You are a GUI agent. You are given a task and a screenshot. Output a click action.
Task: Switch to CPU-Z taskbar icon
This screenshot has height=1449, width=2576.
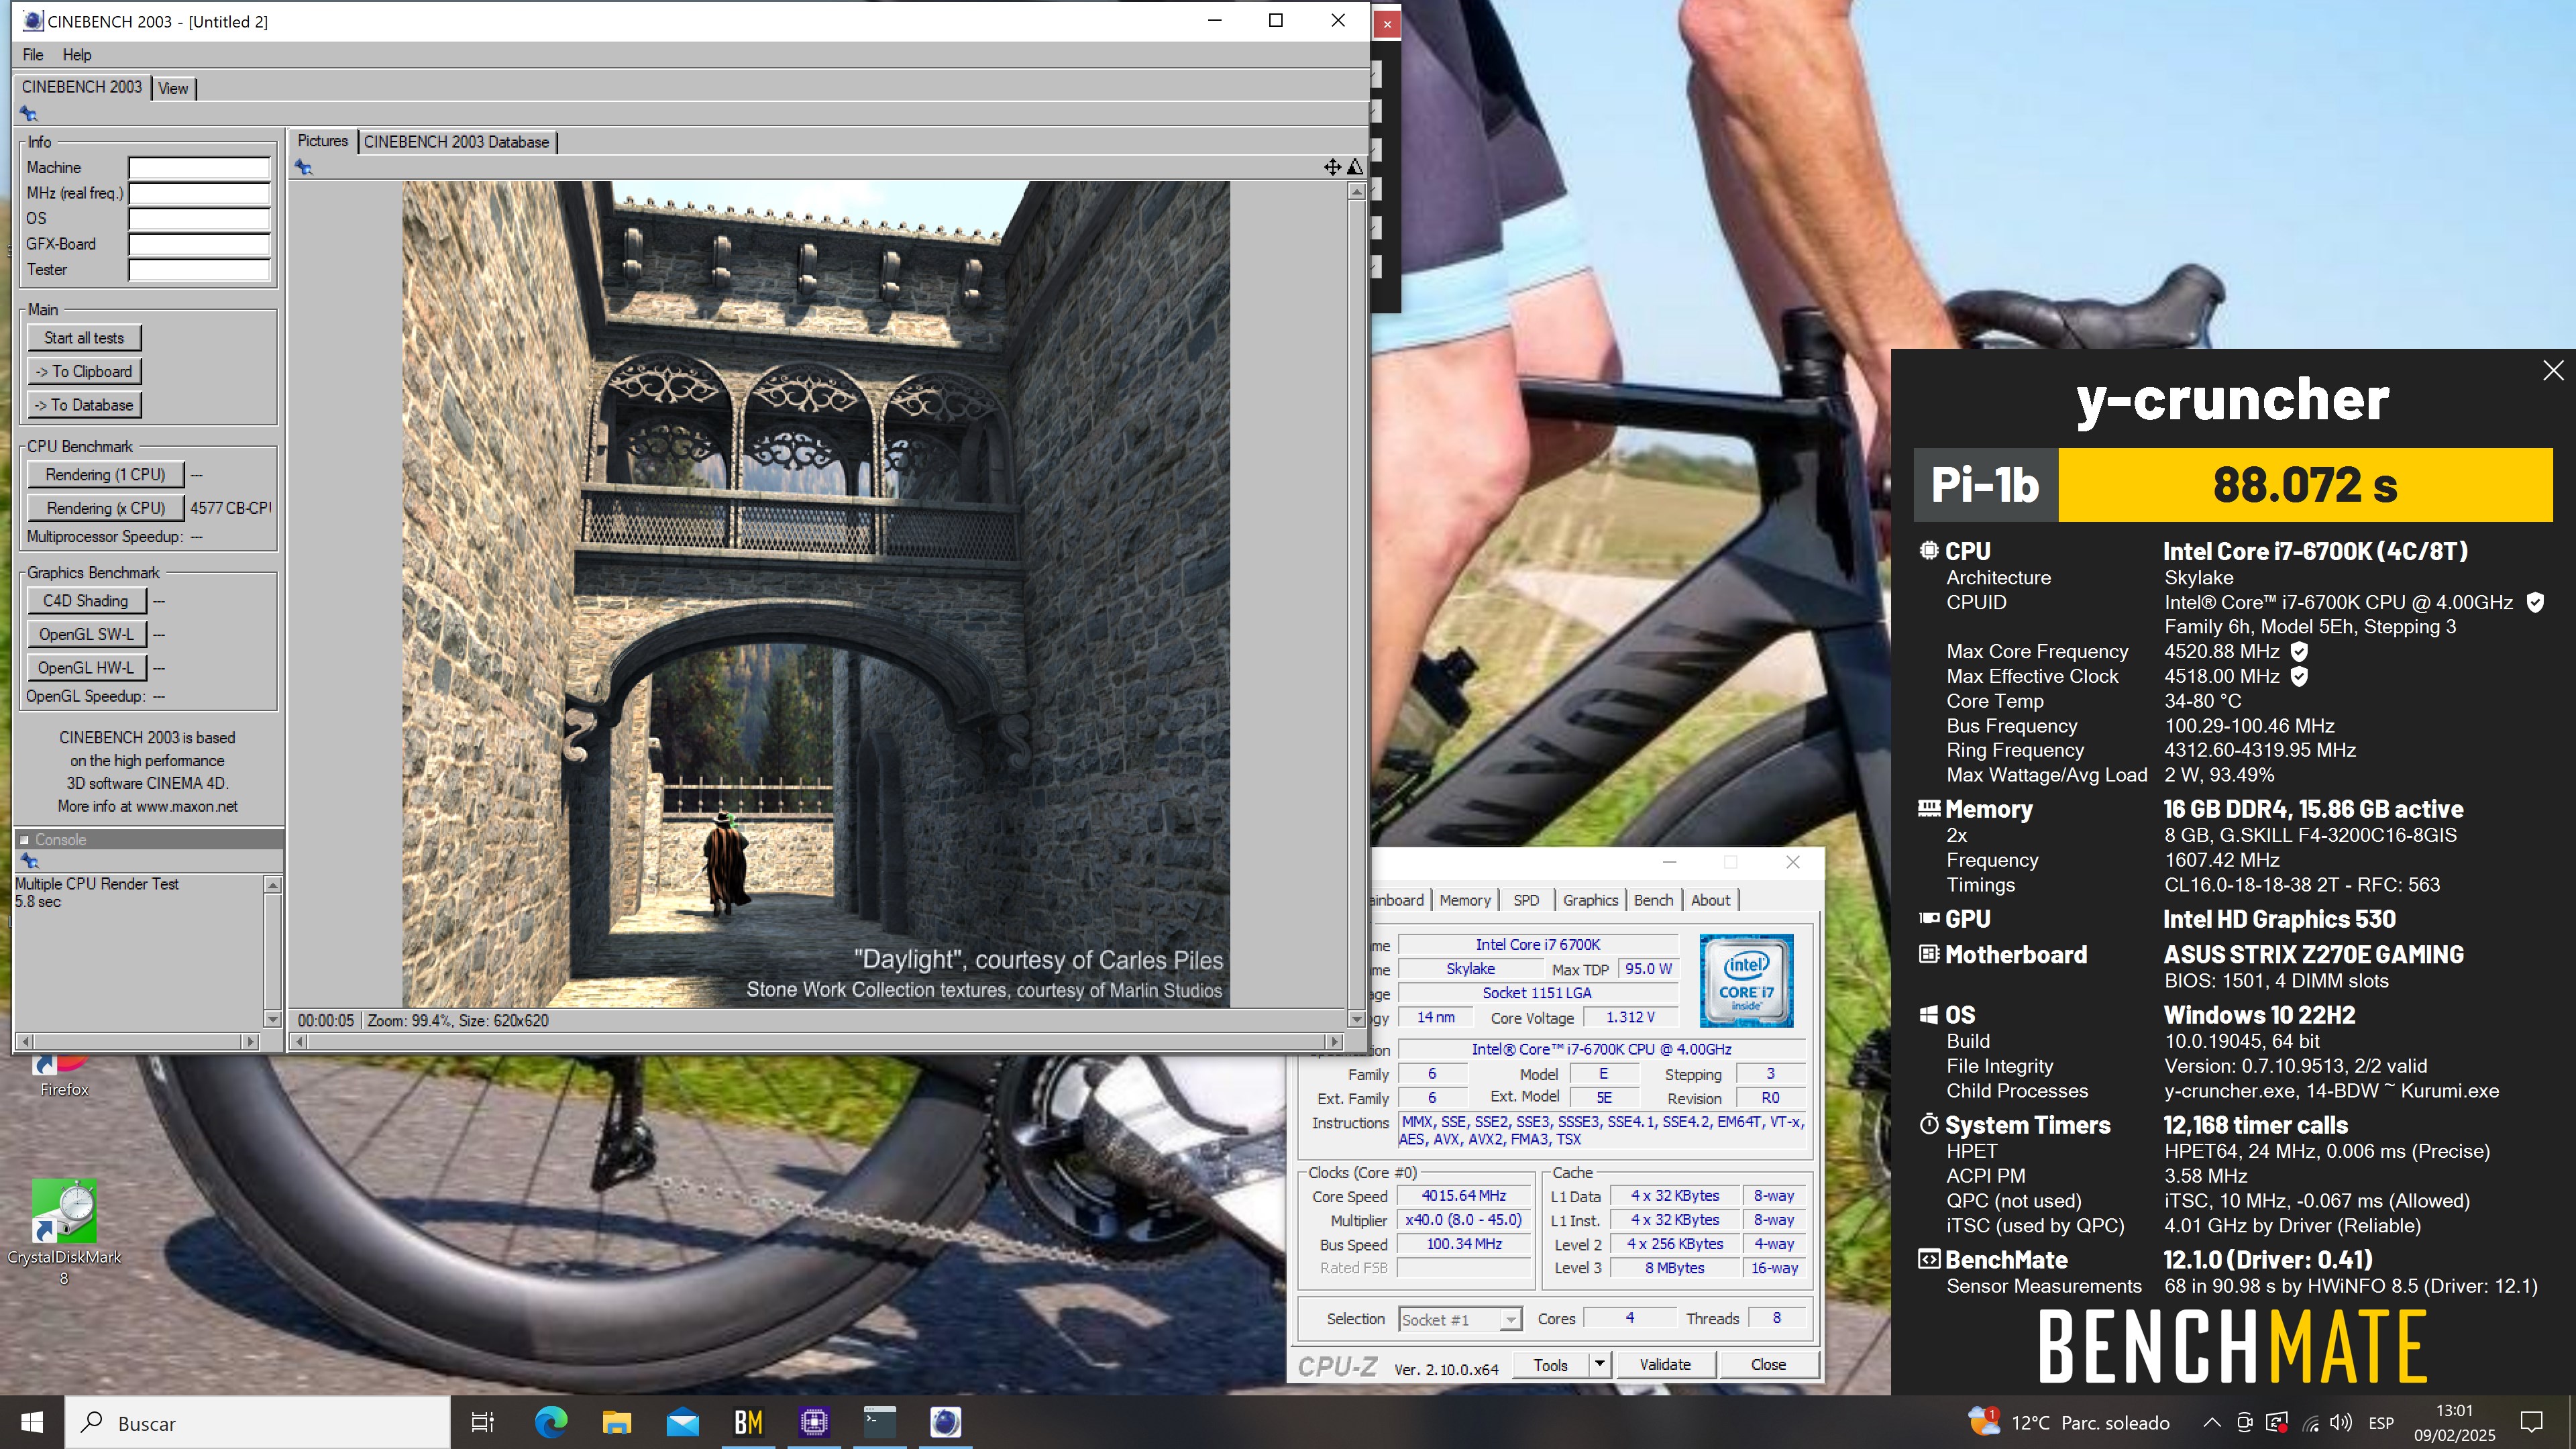click(x=814, y=1422)
